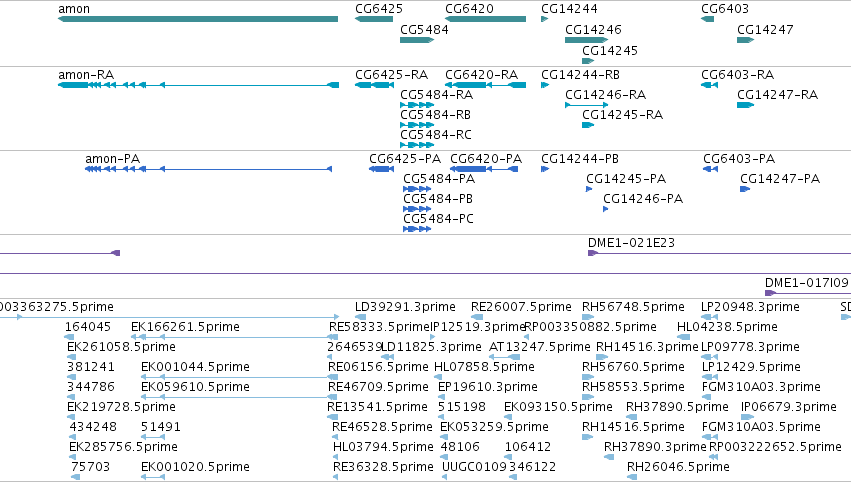Select the CG5484-PC protein glyph
This screenshot has height=482, width=851.
click(x=417, y=229)
